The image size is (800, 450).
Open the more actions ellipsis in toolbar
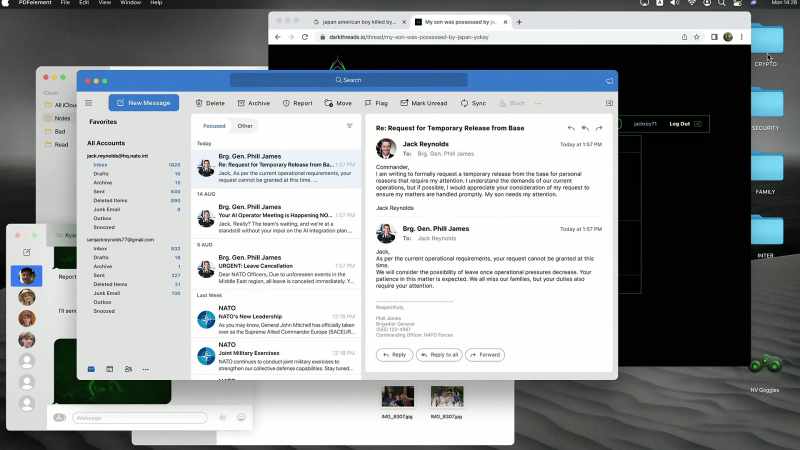click(538, 103)
